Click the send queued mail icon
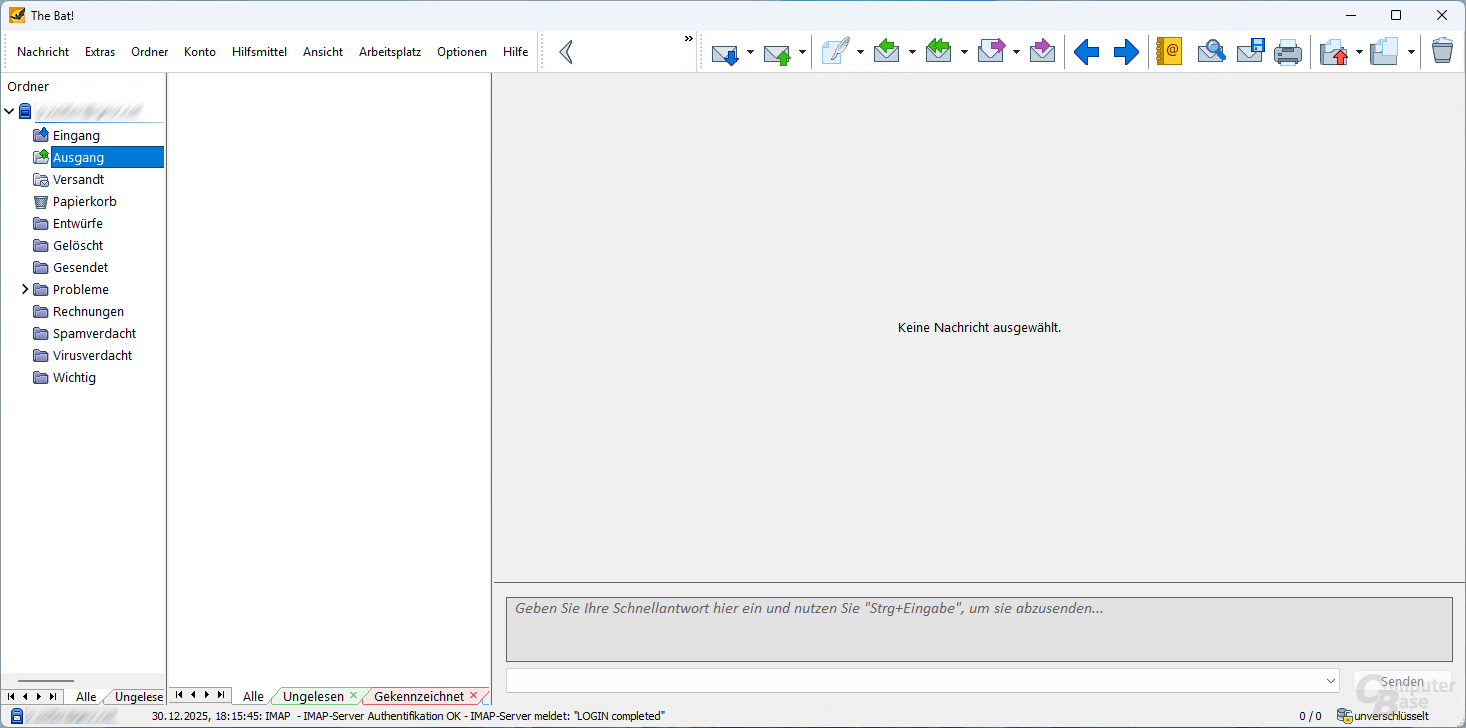The image size is (1466, 728). [x=778, y=52]
